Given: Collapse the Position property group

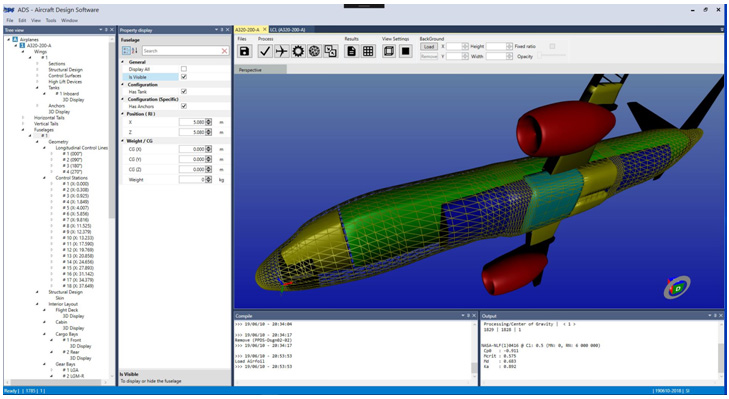Looking at the screenshot, I should pos(123,113).
